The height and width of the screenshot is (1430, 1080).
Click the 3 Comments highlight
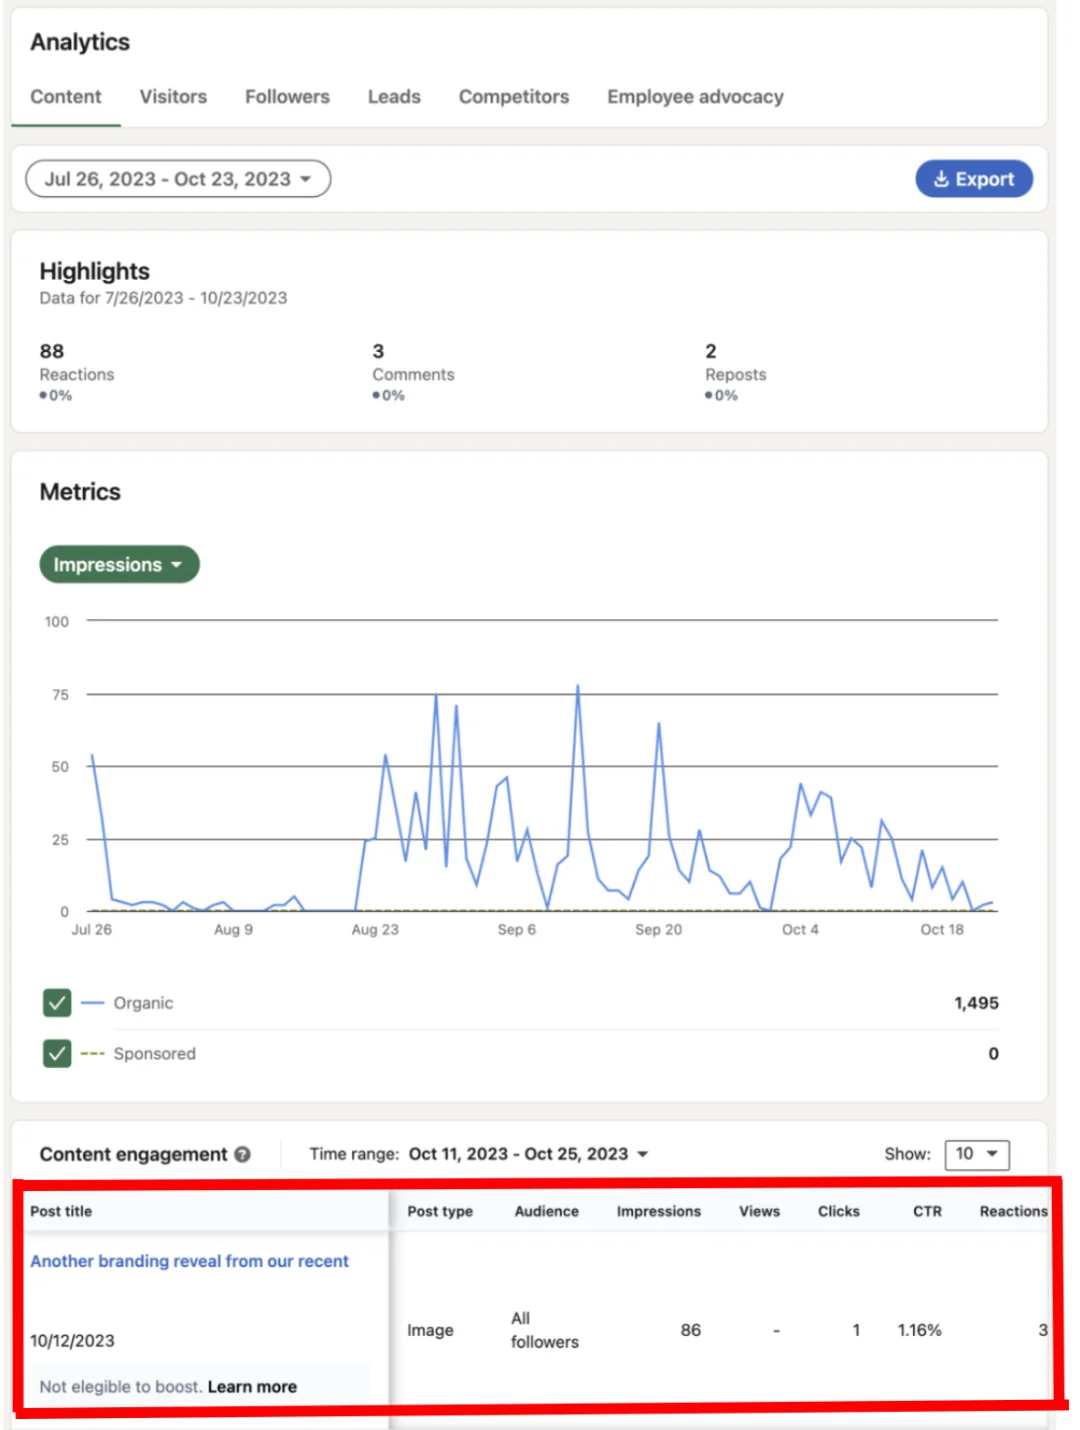coord(413,372)
